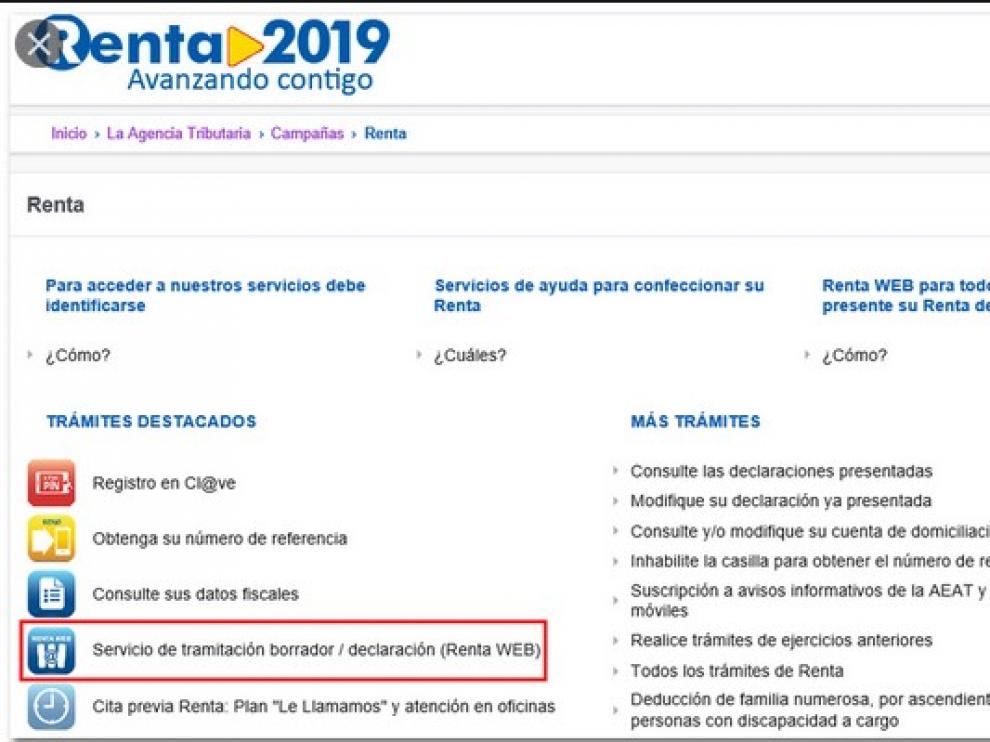Click the Consulte sus datos fiscales document icon

[51, 594]
